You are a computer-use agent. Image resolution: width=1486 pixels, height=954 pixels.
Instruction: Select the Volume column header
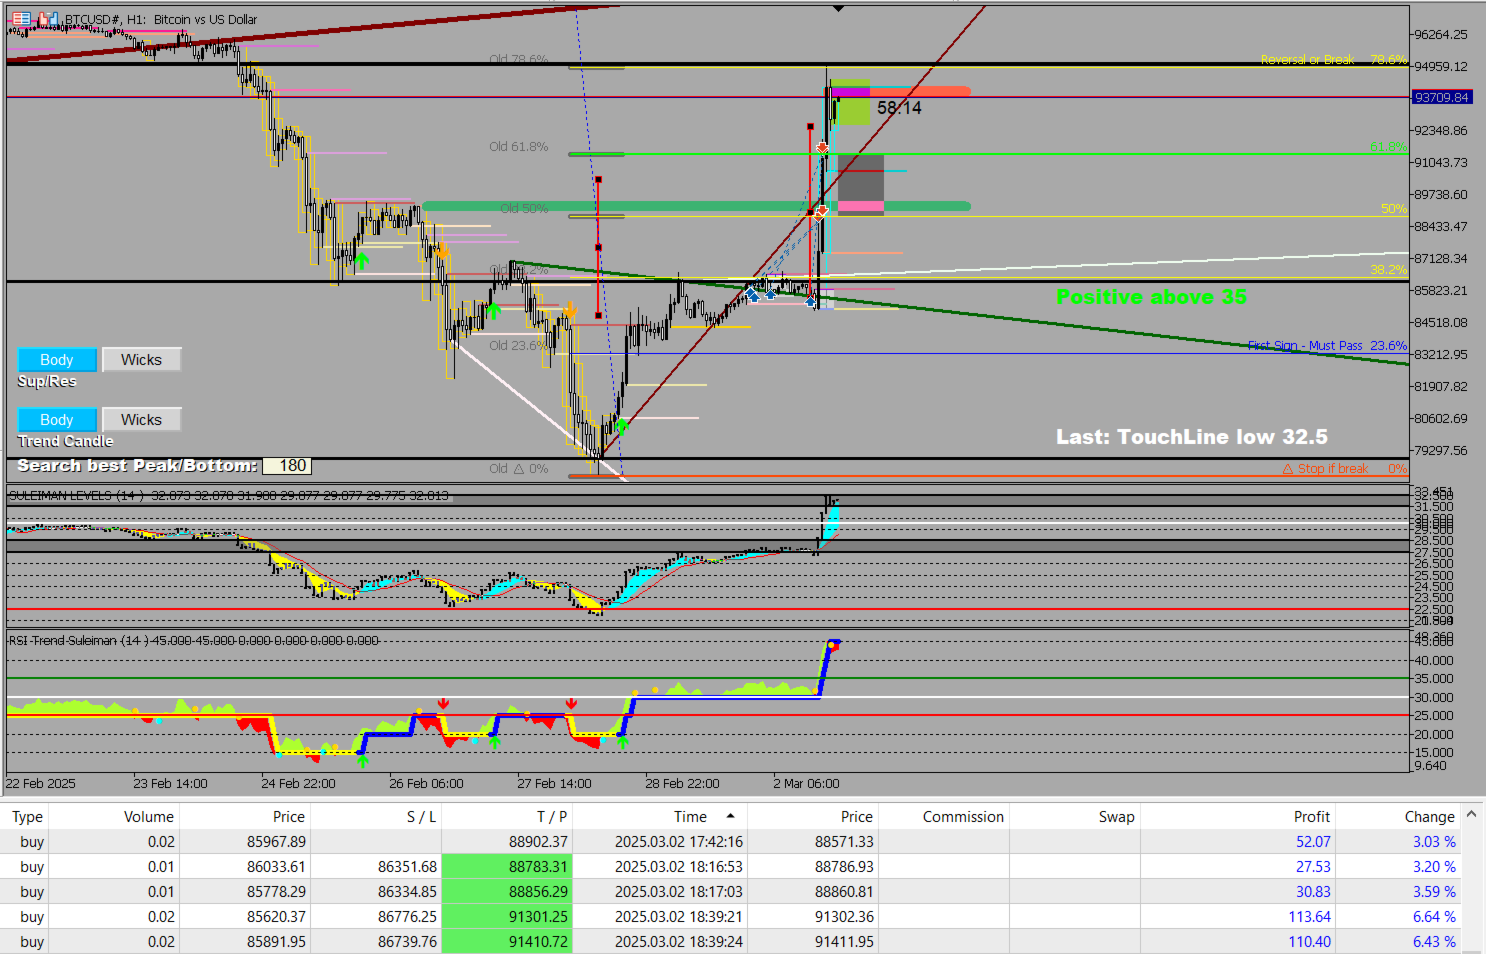point(148,817)
